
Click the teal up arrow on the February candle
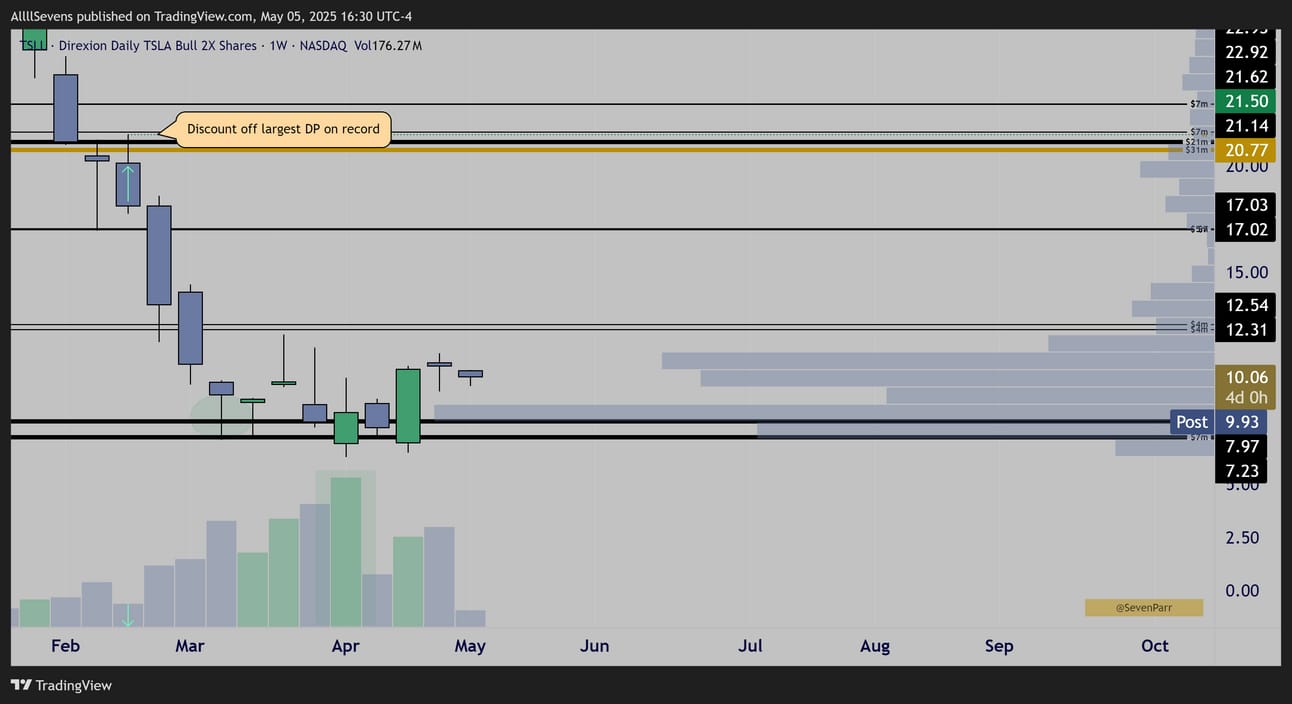[128, 184]
